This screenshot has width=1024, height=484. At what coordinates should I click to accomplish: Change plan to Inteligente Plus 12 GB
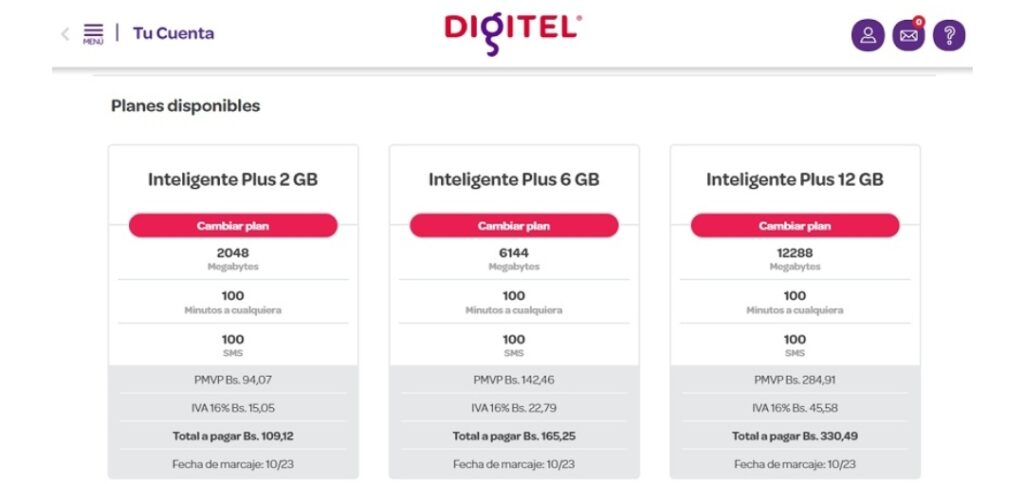795,226
